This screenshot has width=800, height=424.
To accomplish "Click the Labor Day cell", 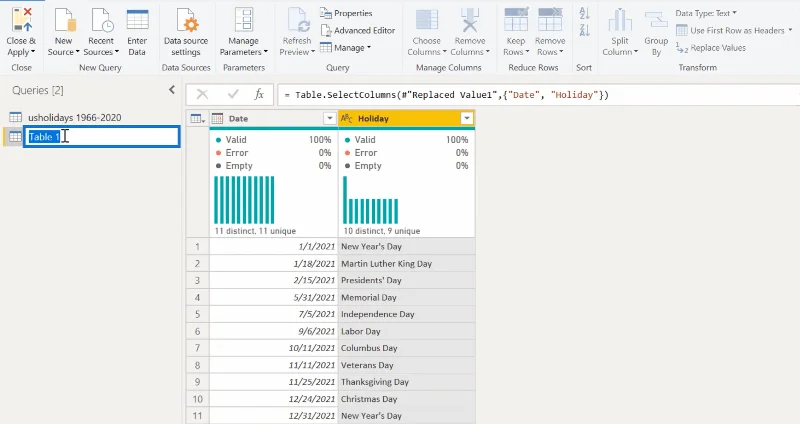I will click(x=407, y=331).
